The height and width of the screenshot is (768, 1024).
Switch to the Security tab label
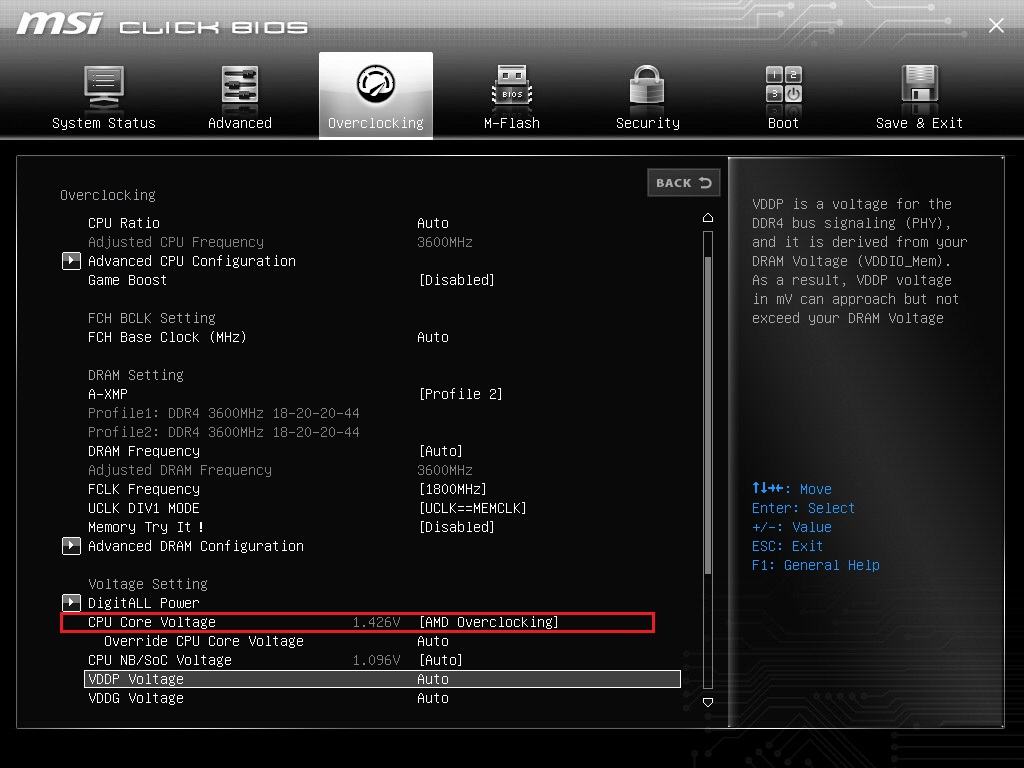(647, 123)
